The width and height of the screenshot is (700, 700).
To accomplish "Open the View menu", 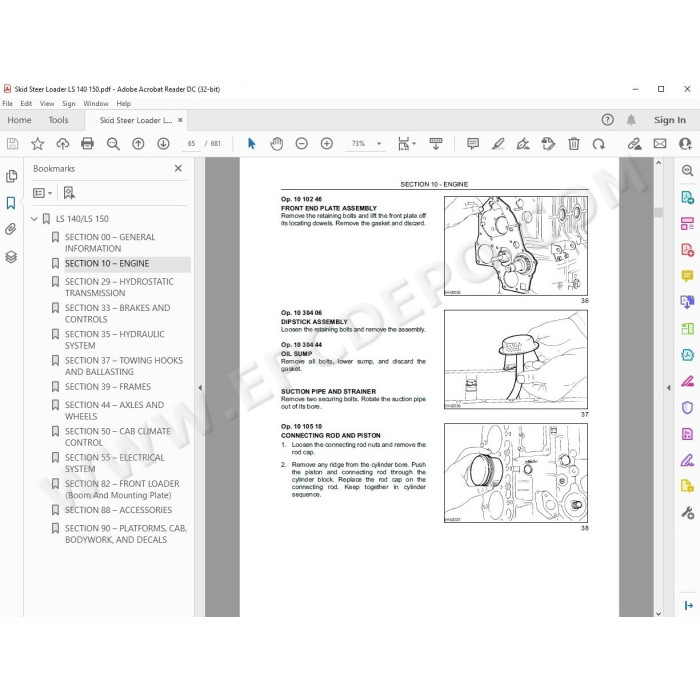I will click(47, 104).
